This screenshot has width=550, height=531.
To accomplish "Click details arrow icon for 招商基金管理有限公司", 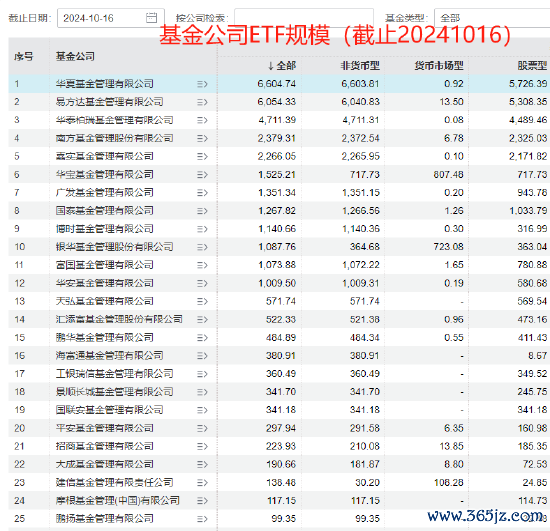I will tap(202, 446).
